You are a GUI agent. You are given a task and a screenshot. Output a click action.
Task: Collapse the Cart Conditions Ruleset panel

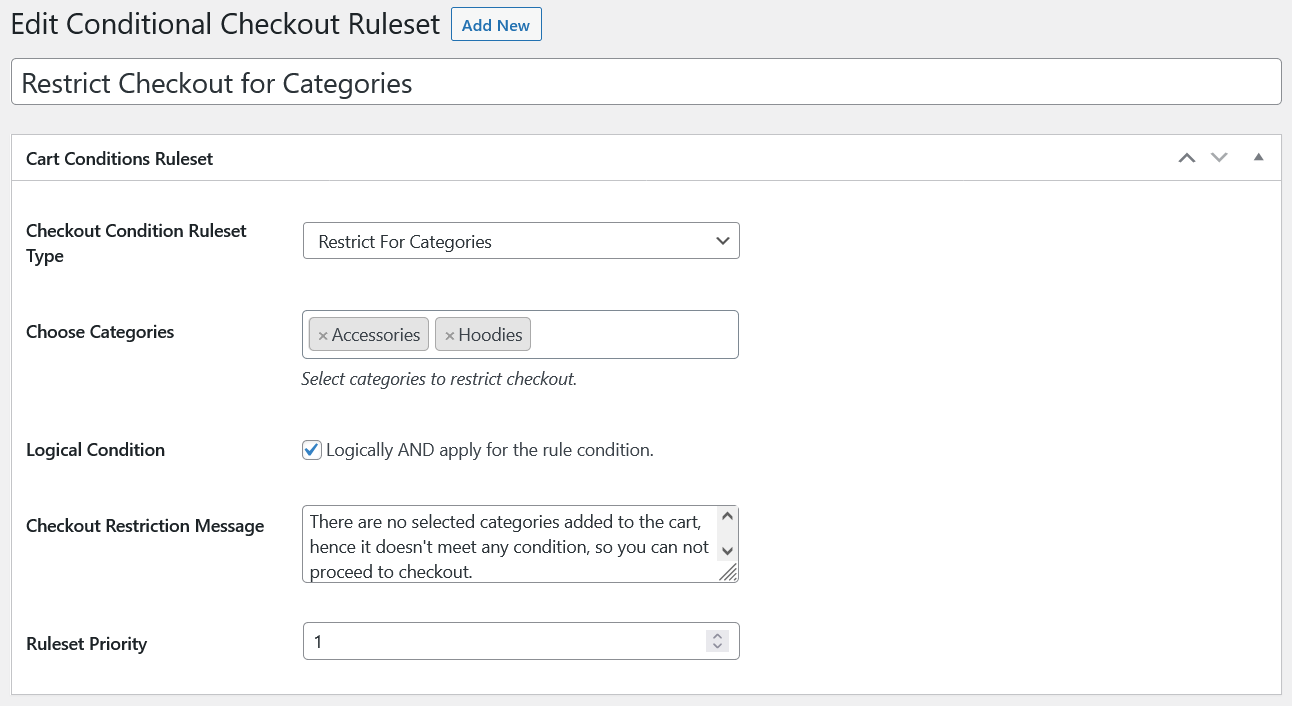[1258, 158]
